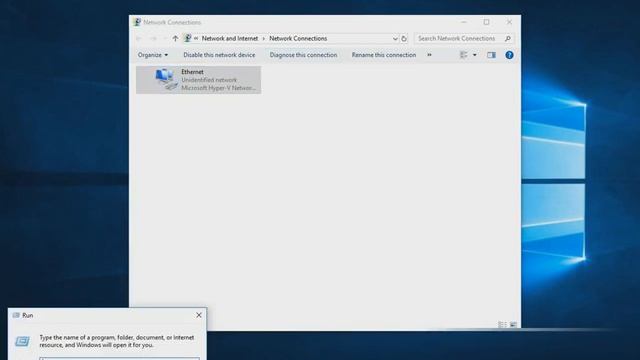This screenshot has height=360, width=640.
Task: Click the 'Unidentified network' status text
Action: coord(209,80)
